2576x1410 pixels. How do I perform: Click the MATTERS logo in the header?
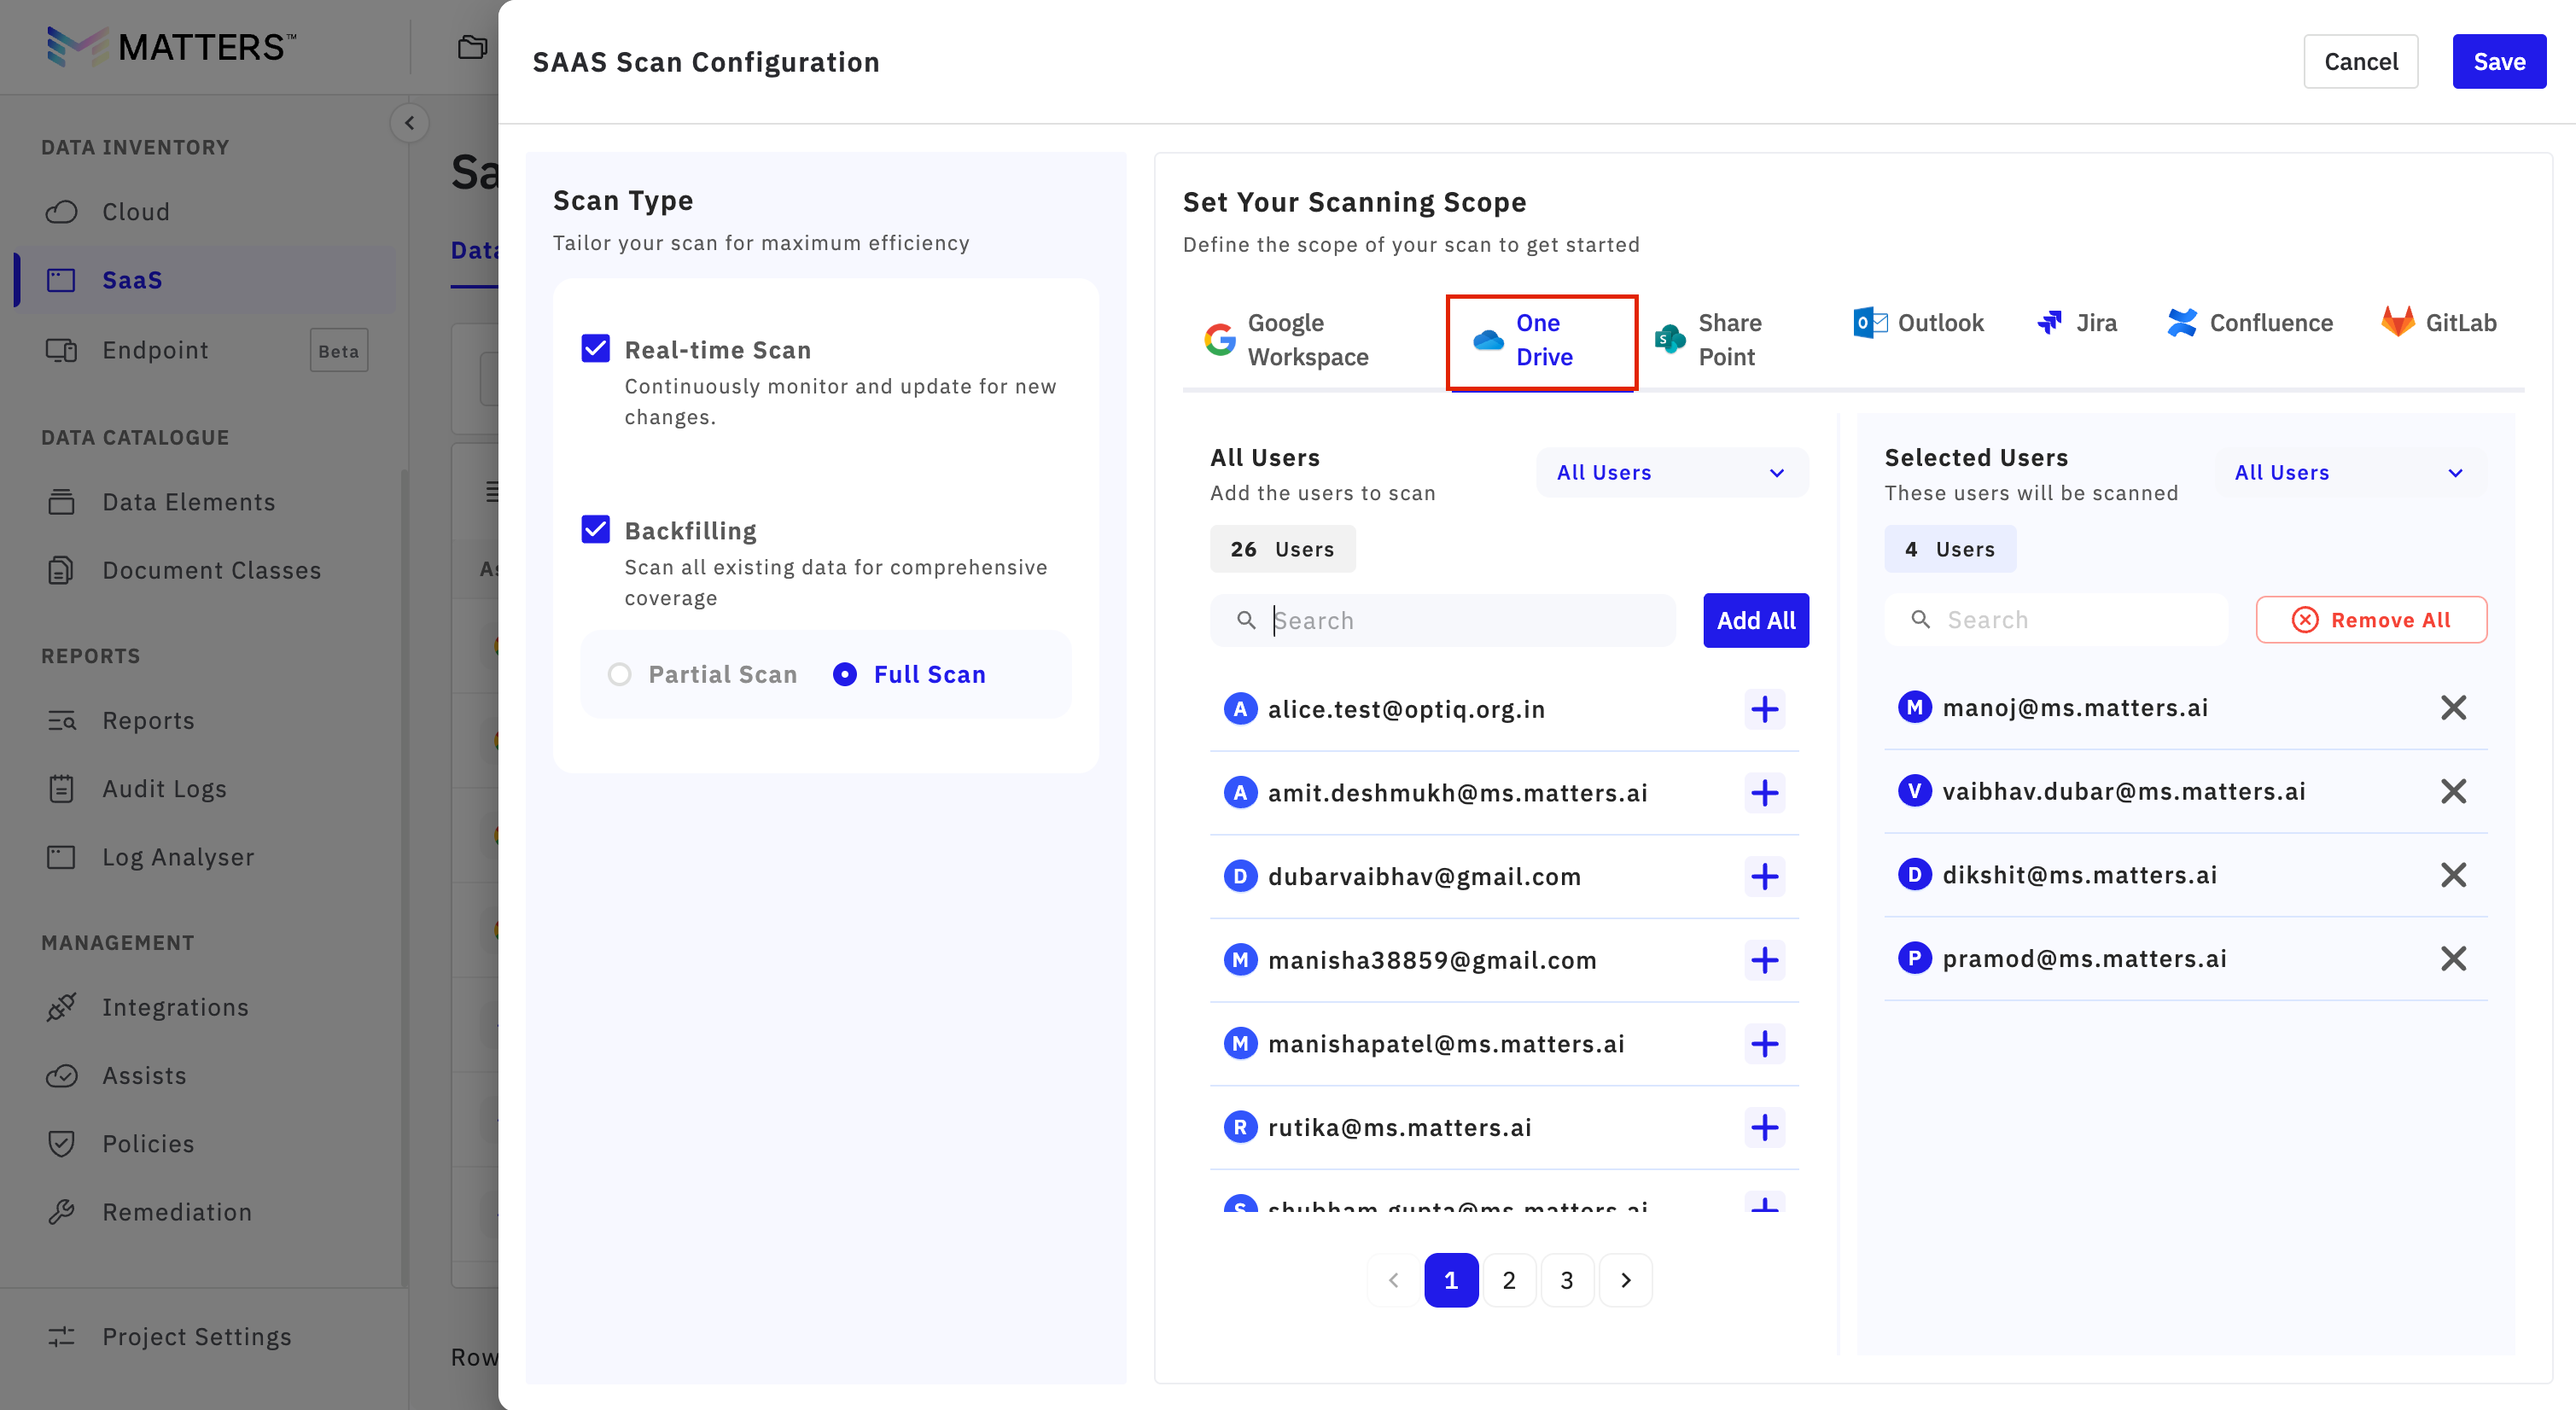[171, 47]
